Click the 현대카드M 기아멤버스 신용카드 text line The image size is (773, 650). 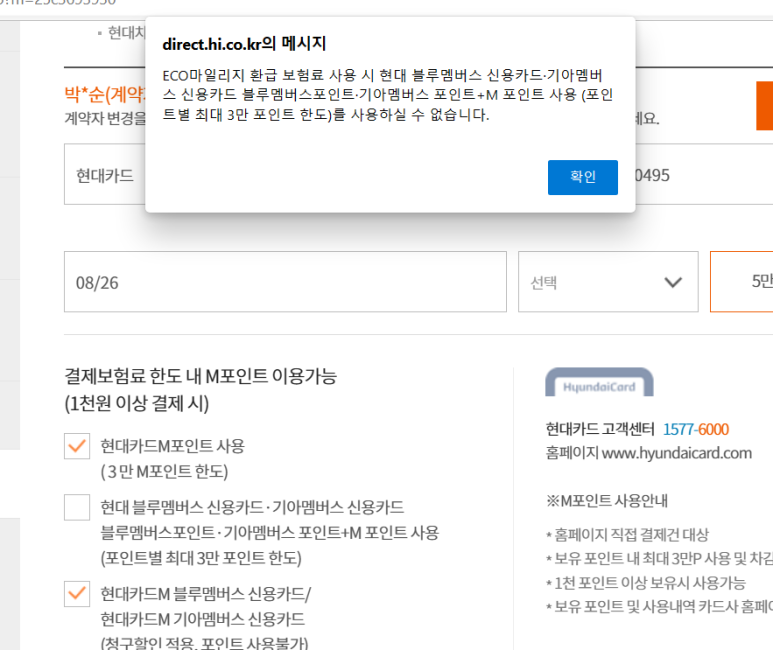tap(203, 619)
